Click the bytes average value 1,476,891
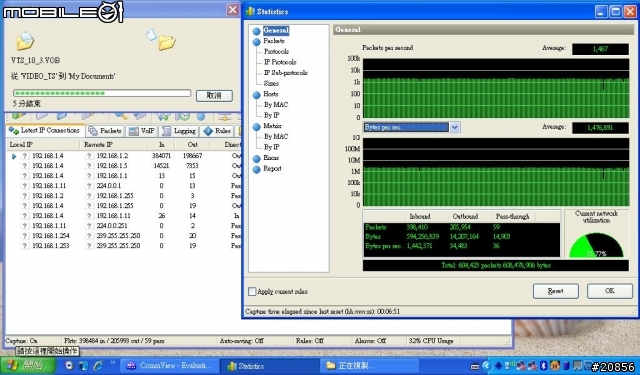 pyautogui.click(x=600, y=128)
